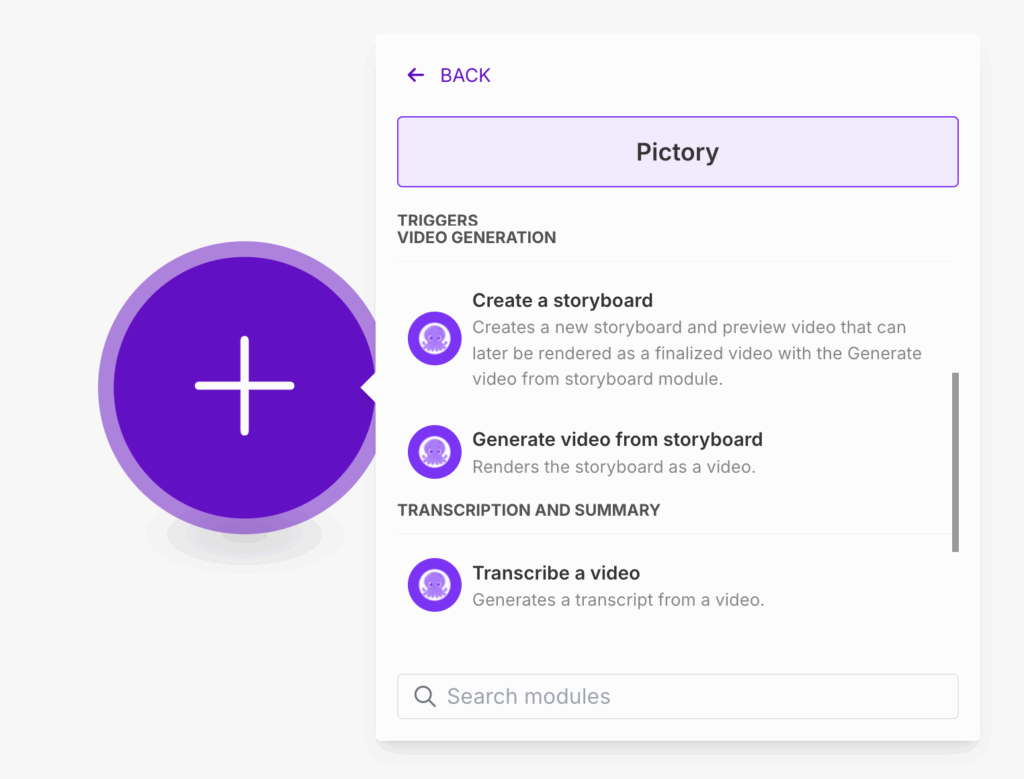Click the light purple ring around module
Image resolution: width=1024 pixels, height=779 pixels.
click(106, 386)
